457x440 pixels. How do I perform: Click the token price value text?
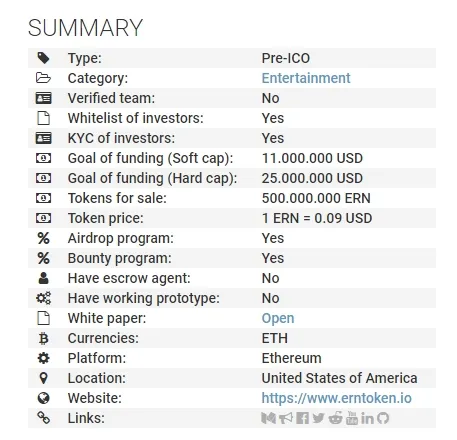point(317,218)
